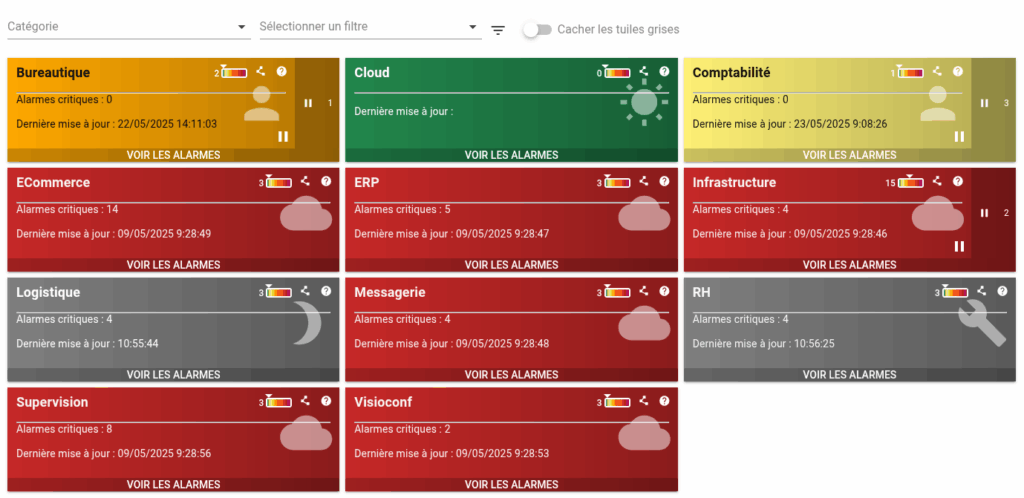Open help for ECommerce tile
Screen dimensions: 1024x498
326,181
